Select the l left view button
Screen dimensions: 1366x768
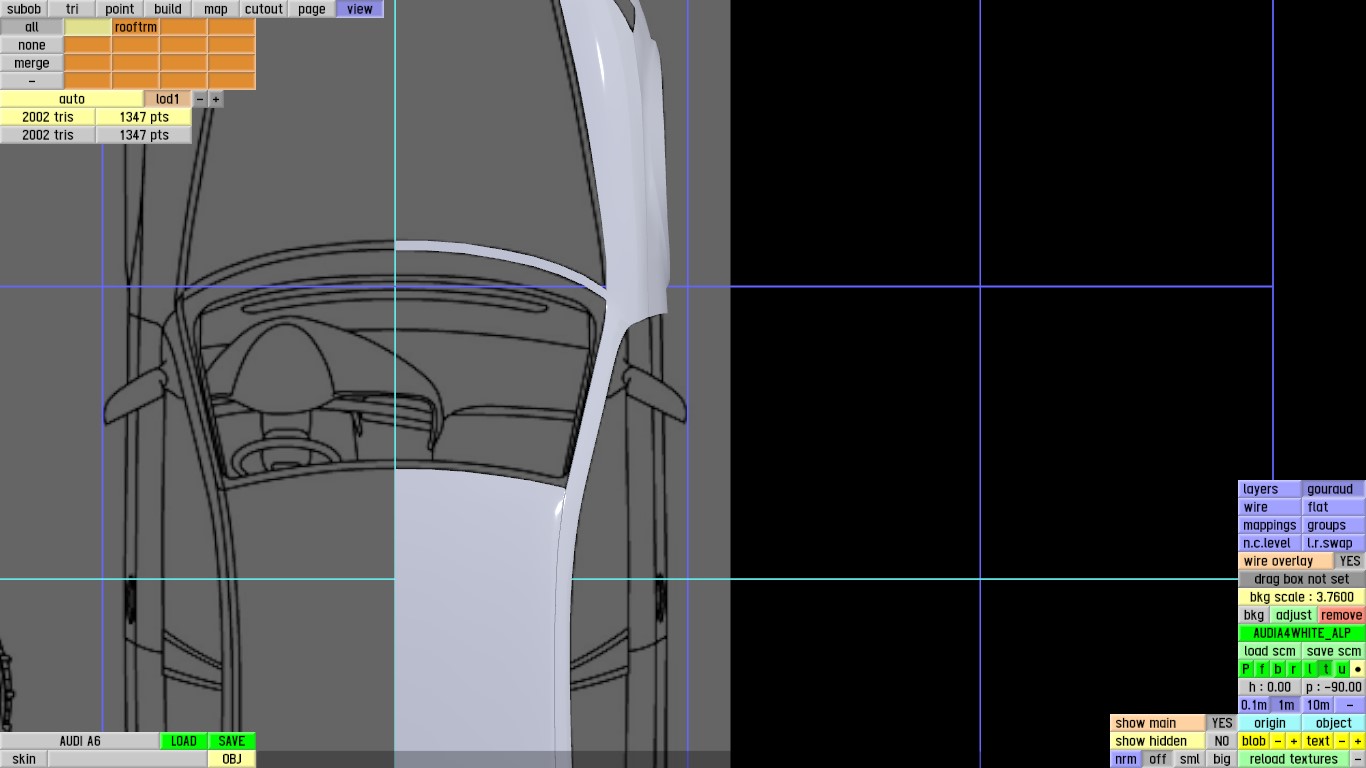tap(1310, 669)
